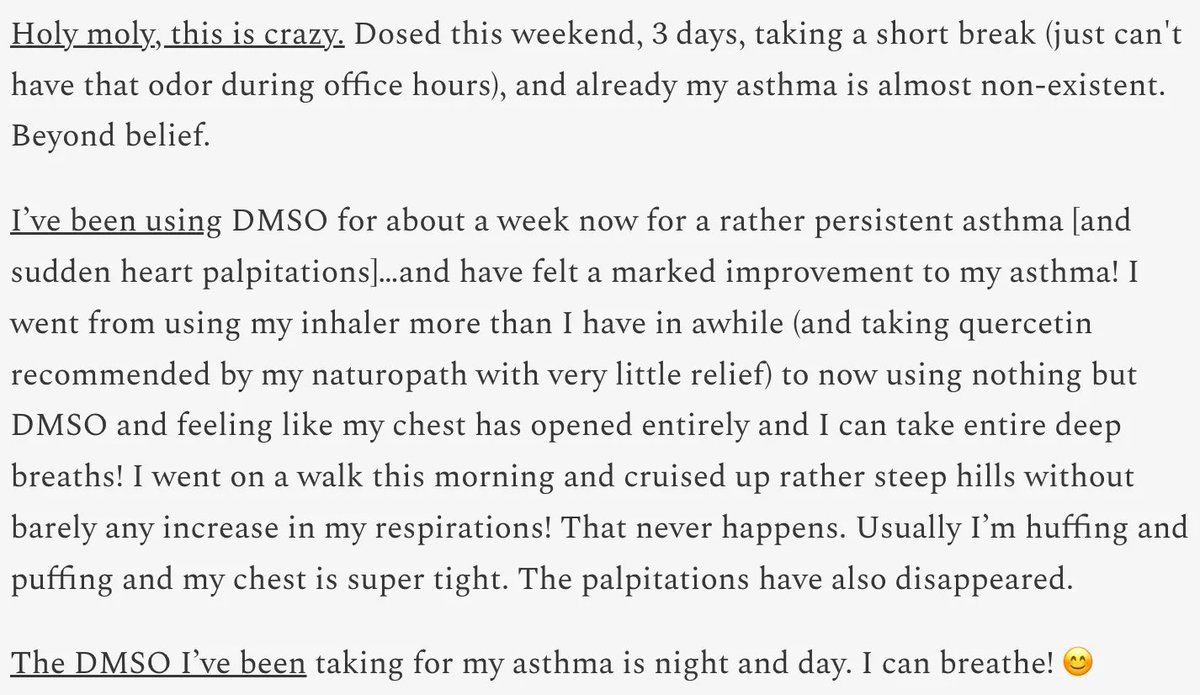This screenshot has width=1200, height=695.
Task: Open the "Holy moly, this is crazy." link
Action: pos(179,38)
